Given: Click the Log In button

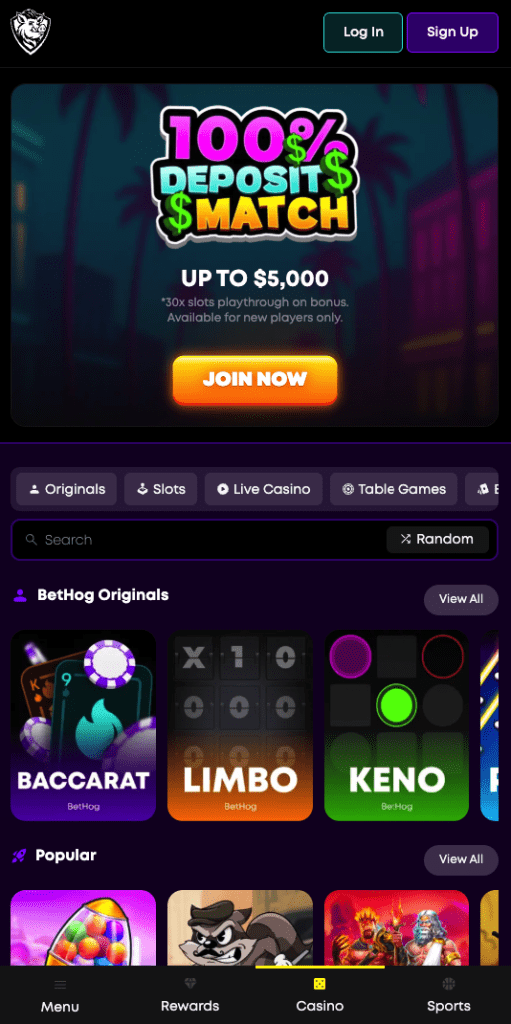Looking at the screenshot, I should 363,32.
